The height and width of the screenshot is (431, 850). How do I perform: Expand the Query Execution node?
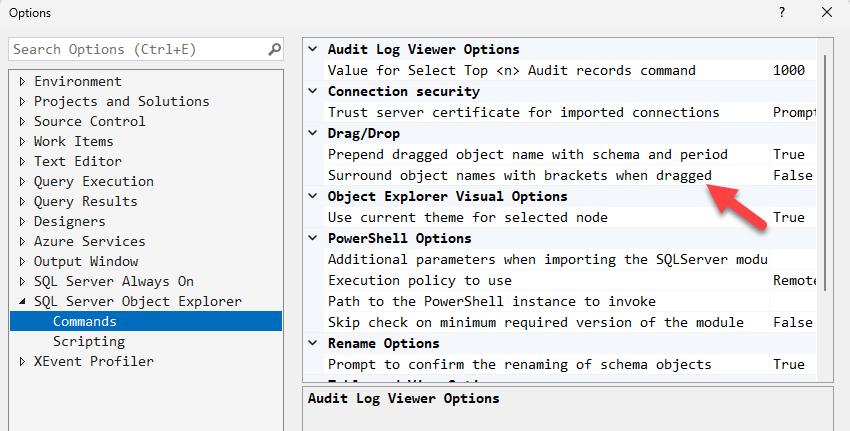pyautogui.click(x=22, y=182)
